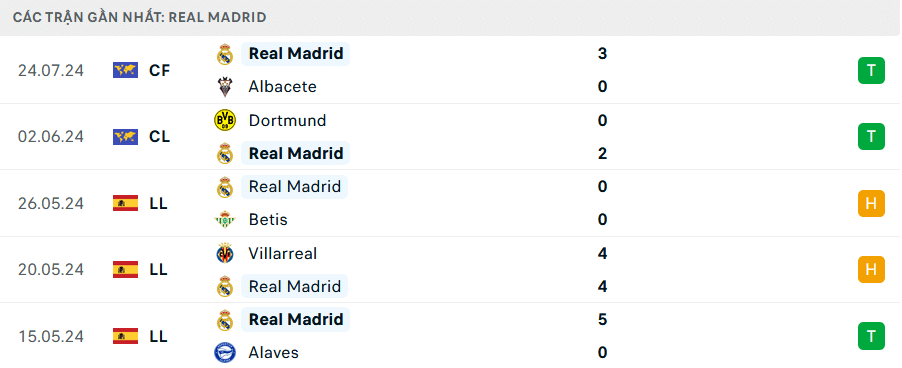Open the Villarreal team link
Image resolution: width=902 pixels, height=368 pixels.
click(282, 253)
